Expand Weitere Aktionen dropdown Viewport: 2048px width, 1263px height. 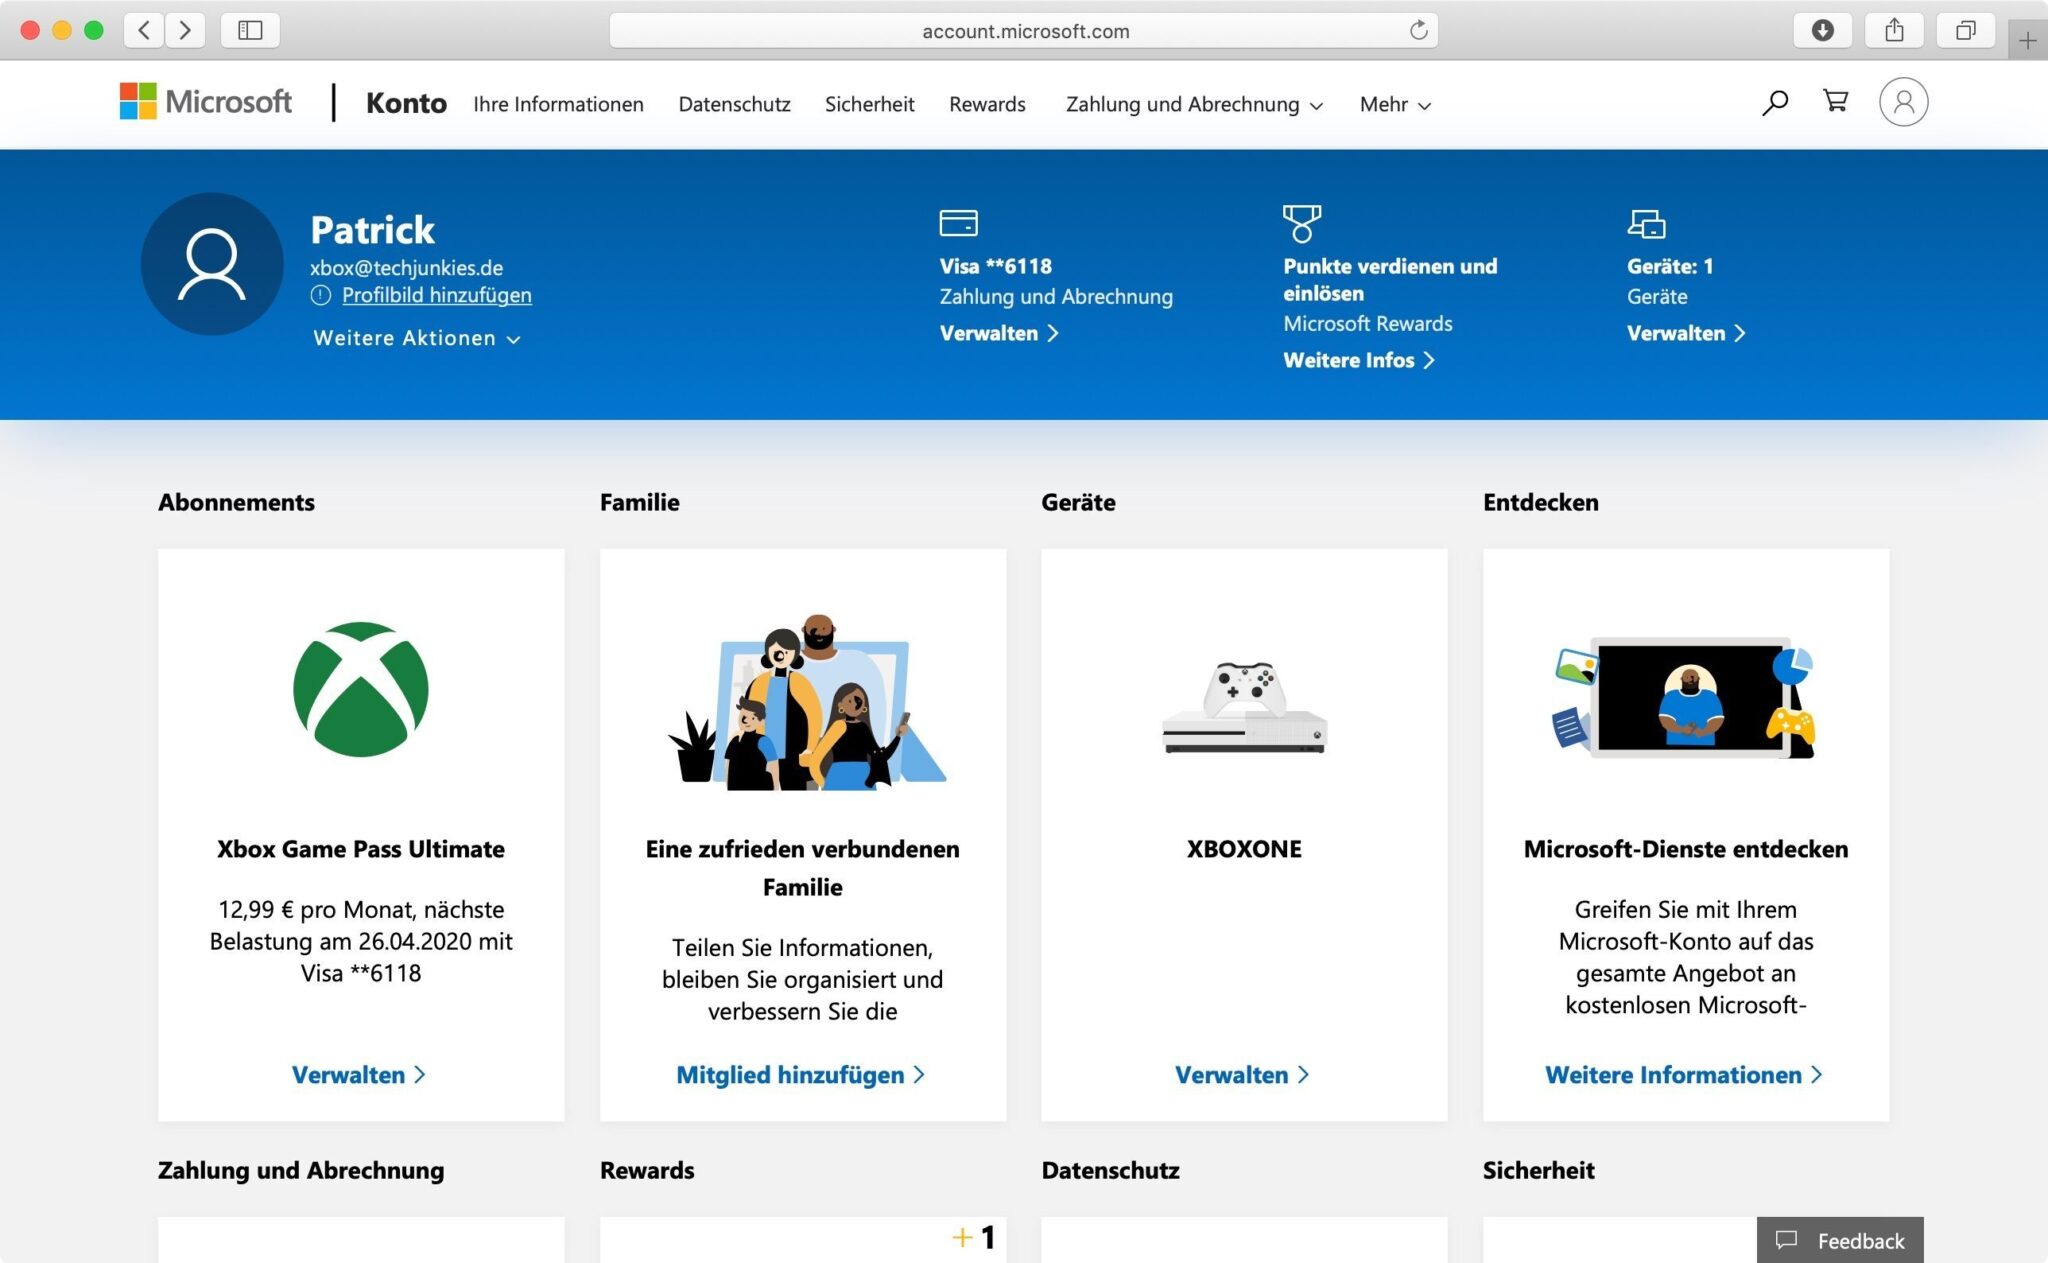pos(416,338)
